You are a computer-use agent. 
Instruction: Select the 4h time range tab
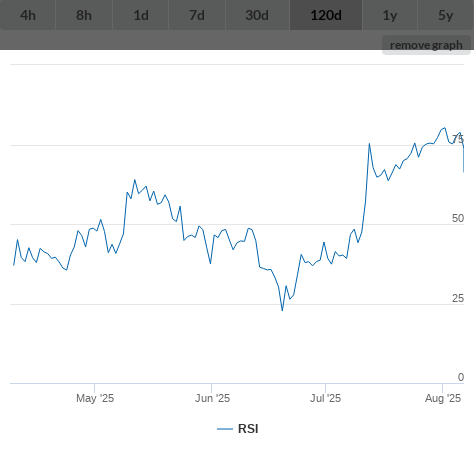(28, 15)
